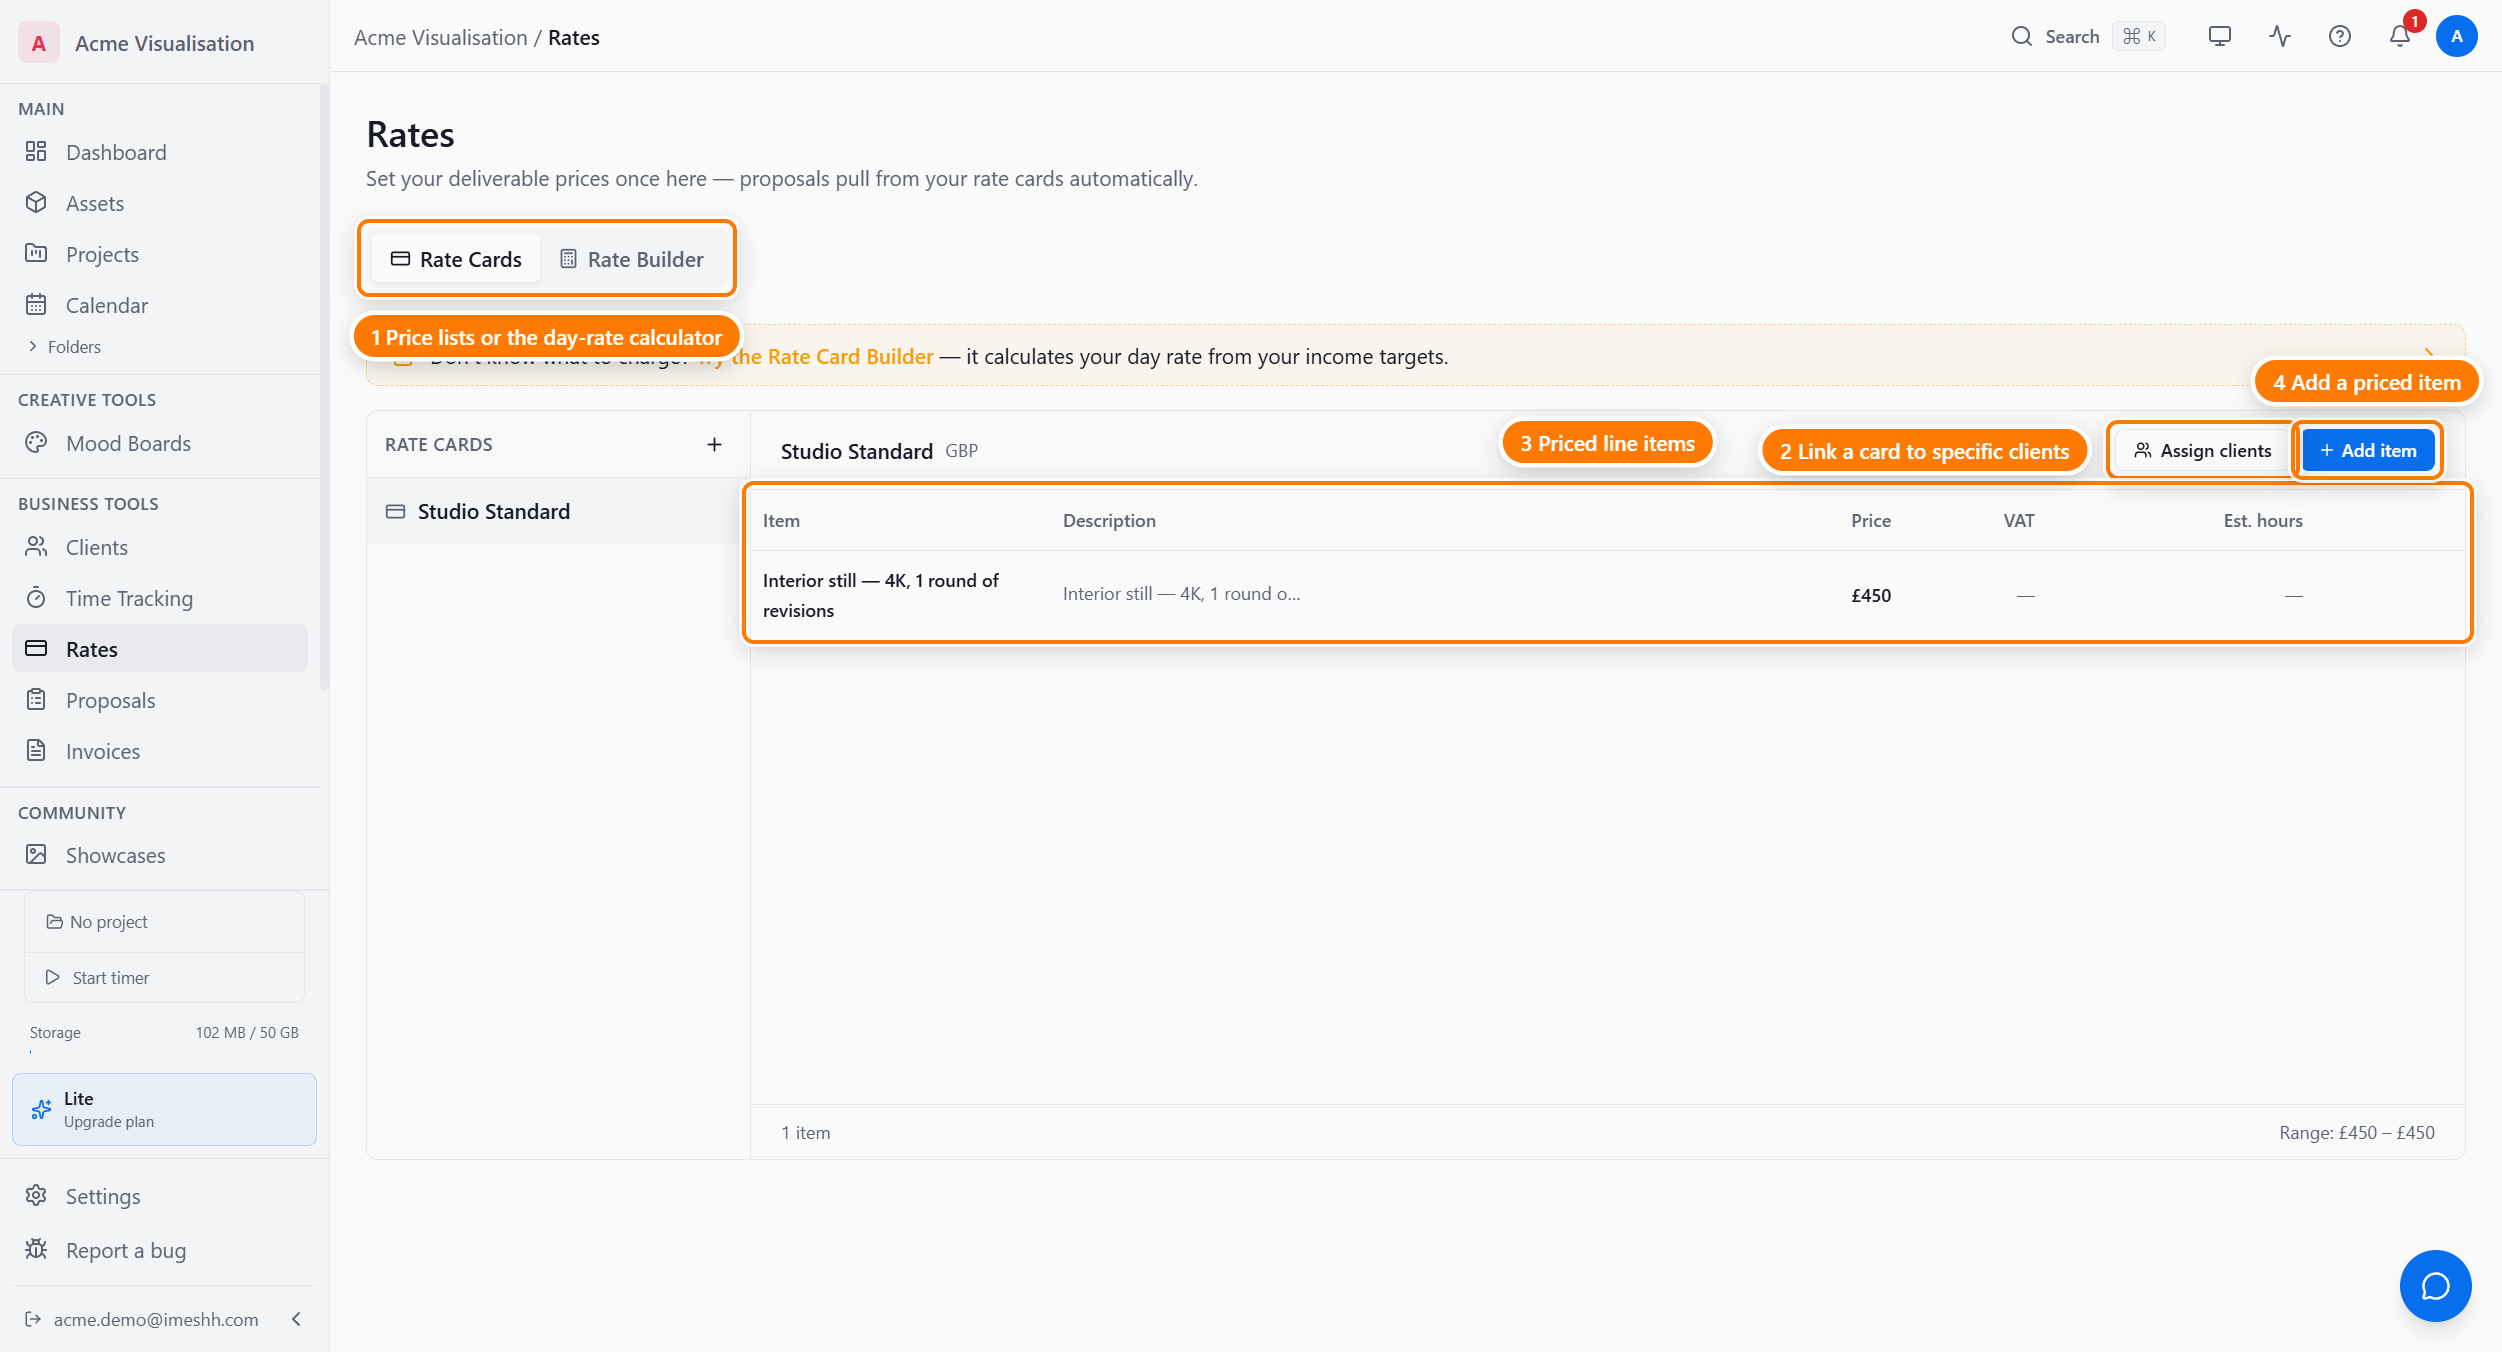
Task: Open Mood Boards creative tool
Action: tap(160, 443)
